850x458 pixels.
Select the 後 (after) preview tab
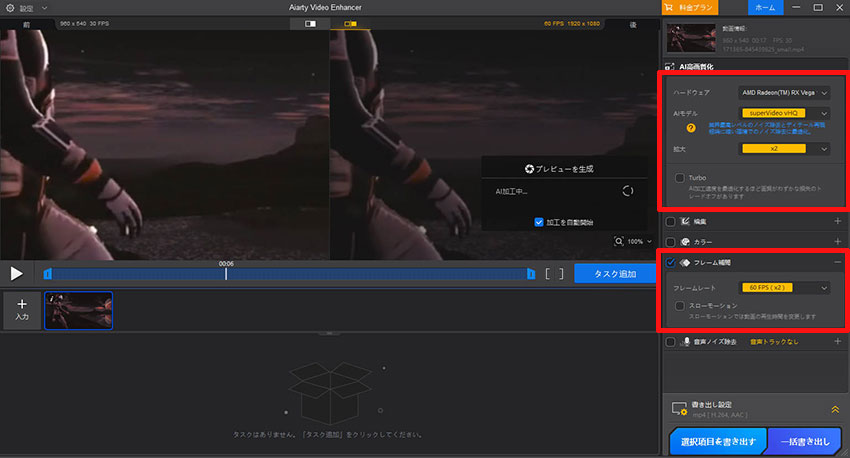coord(633,24)
